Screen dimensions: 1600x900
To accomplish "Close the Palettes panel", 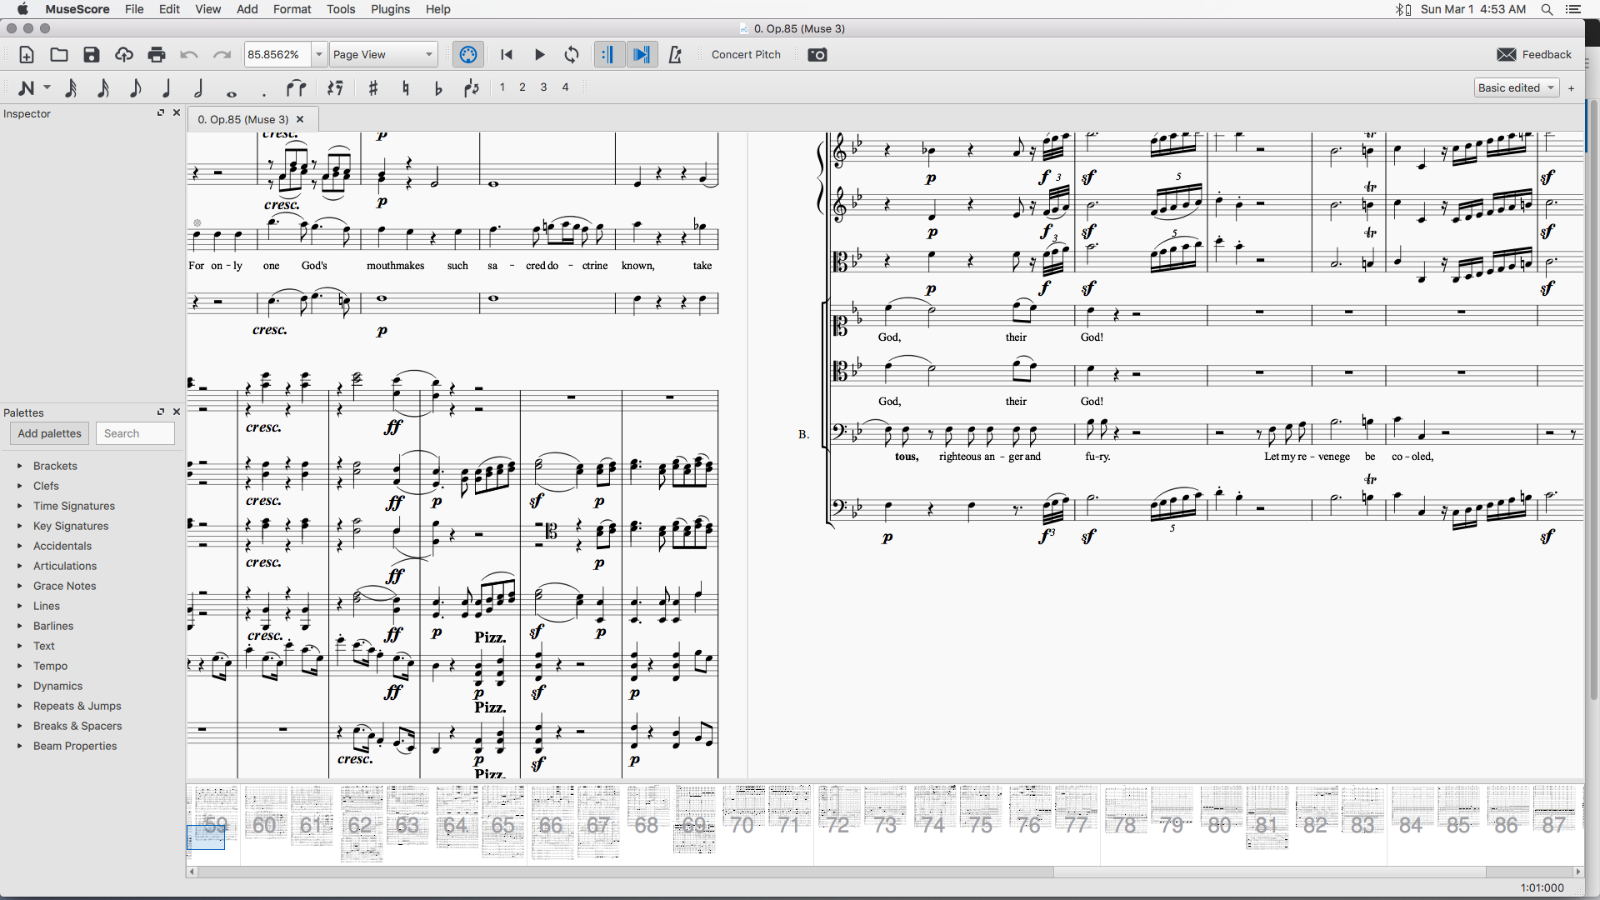I will pyautogui.click(x=177, y=412).
